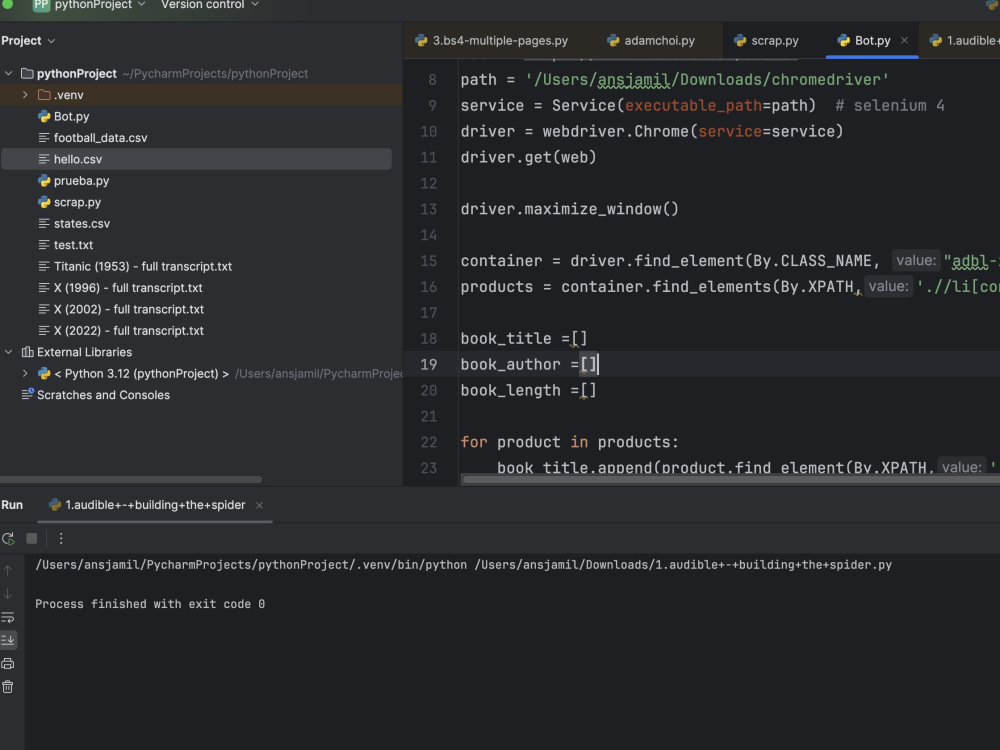Image resolution: width=1000 pixels, height=750 pixels.
Task: Place cursor on driver.maximize_window() line
Action: (x=570, y=209)
